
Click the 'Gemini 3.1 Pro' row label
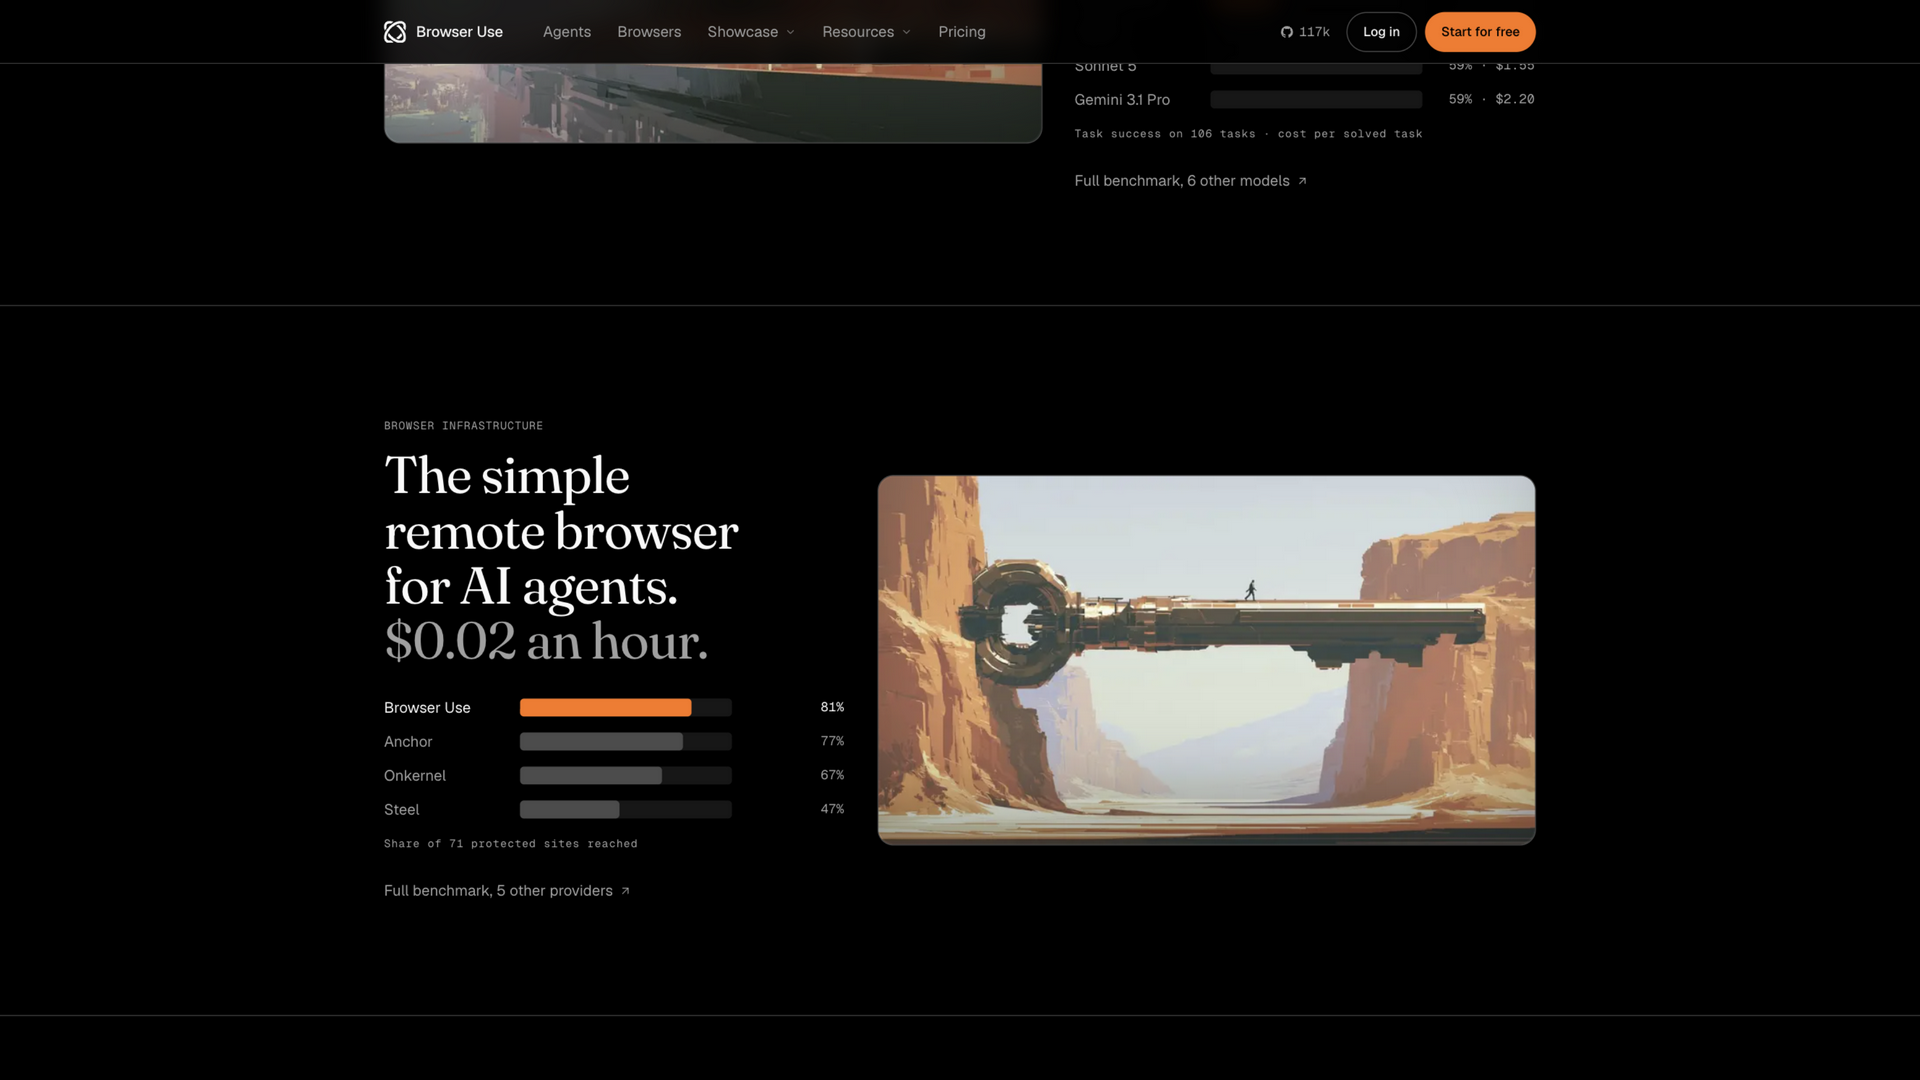(x=1122, y=100)
